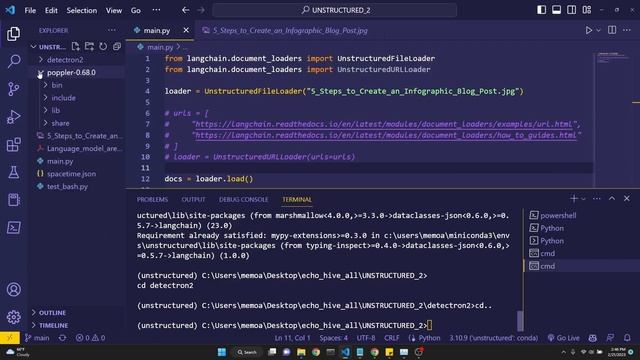
Task: Maximize the terminal panel size
Action: pyautogui.click(x=612, y=198)
